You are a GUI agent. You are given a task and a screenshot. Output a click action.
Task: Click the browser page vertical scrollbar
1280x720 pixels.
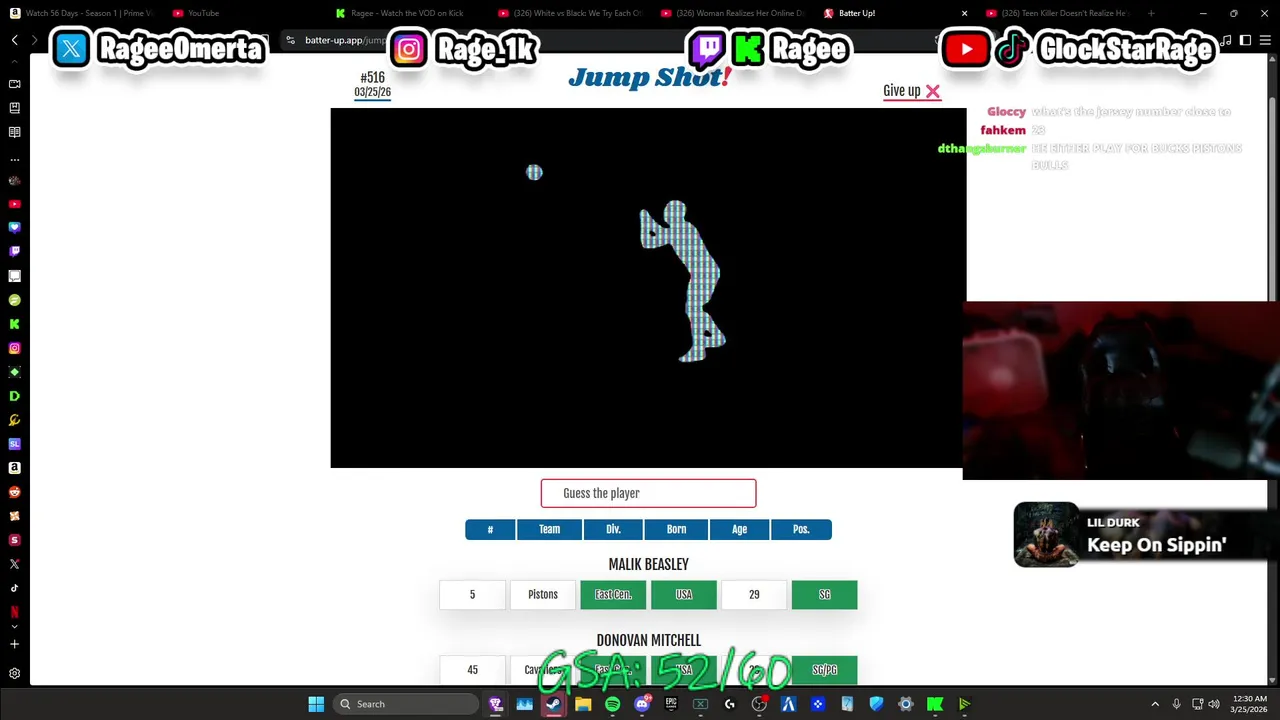pyautogui.click(x=1273, y=370)
